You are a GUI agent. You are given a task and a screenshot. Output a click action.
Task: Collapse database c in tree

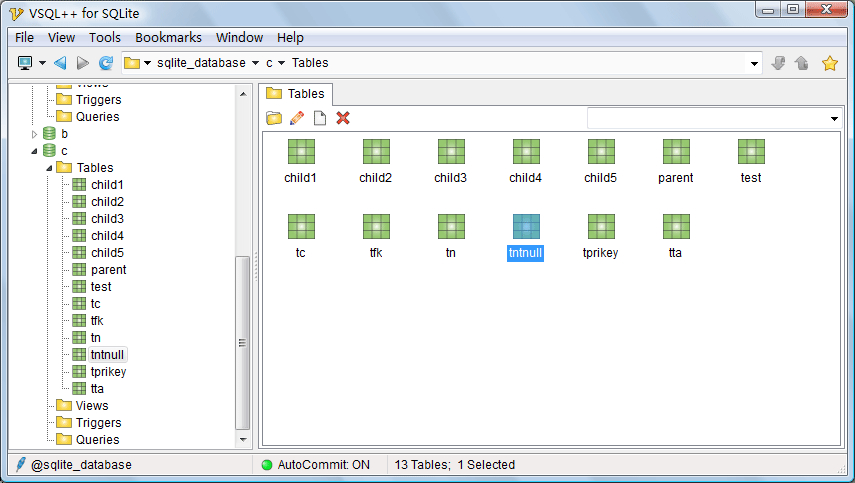(x=34, y=151)
